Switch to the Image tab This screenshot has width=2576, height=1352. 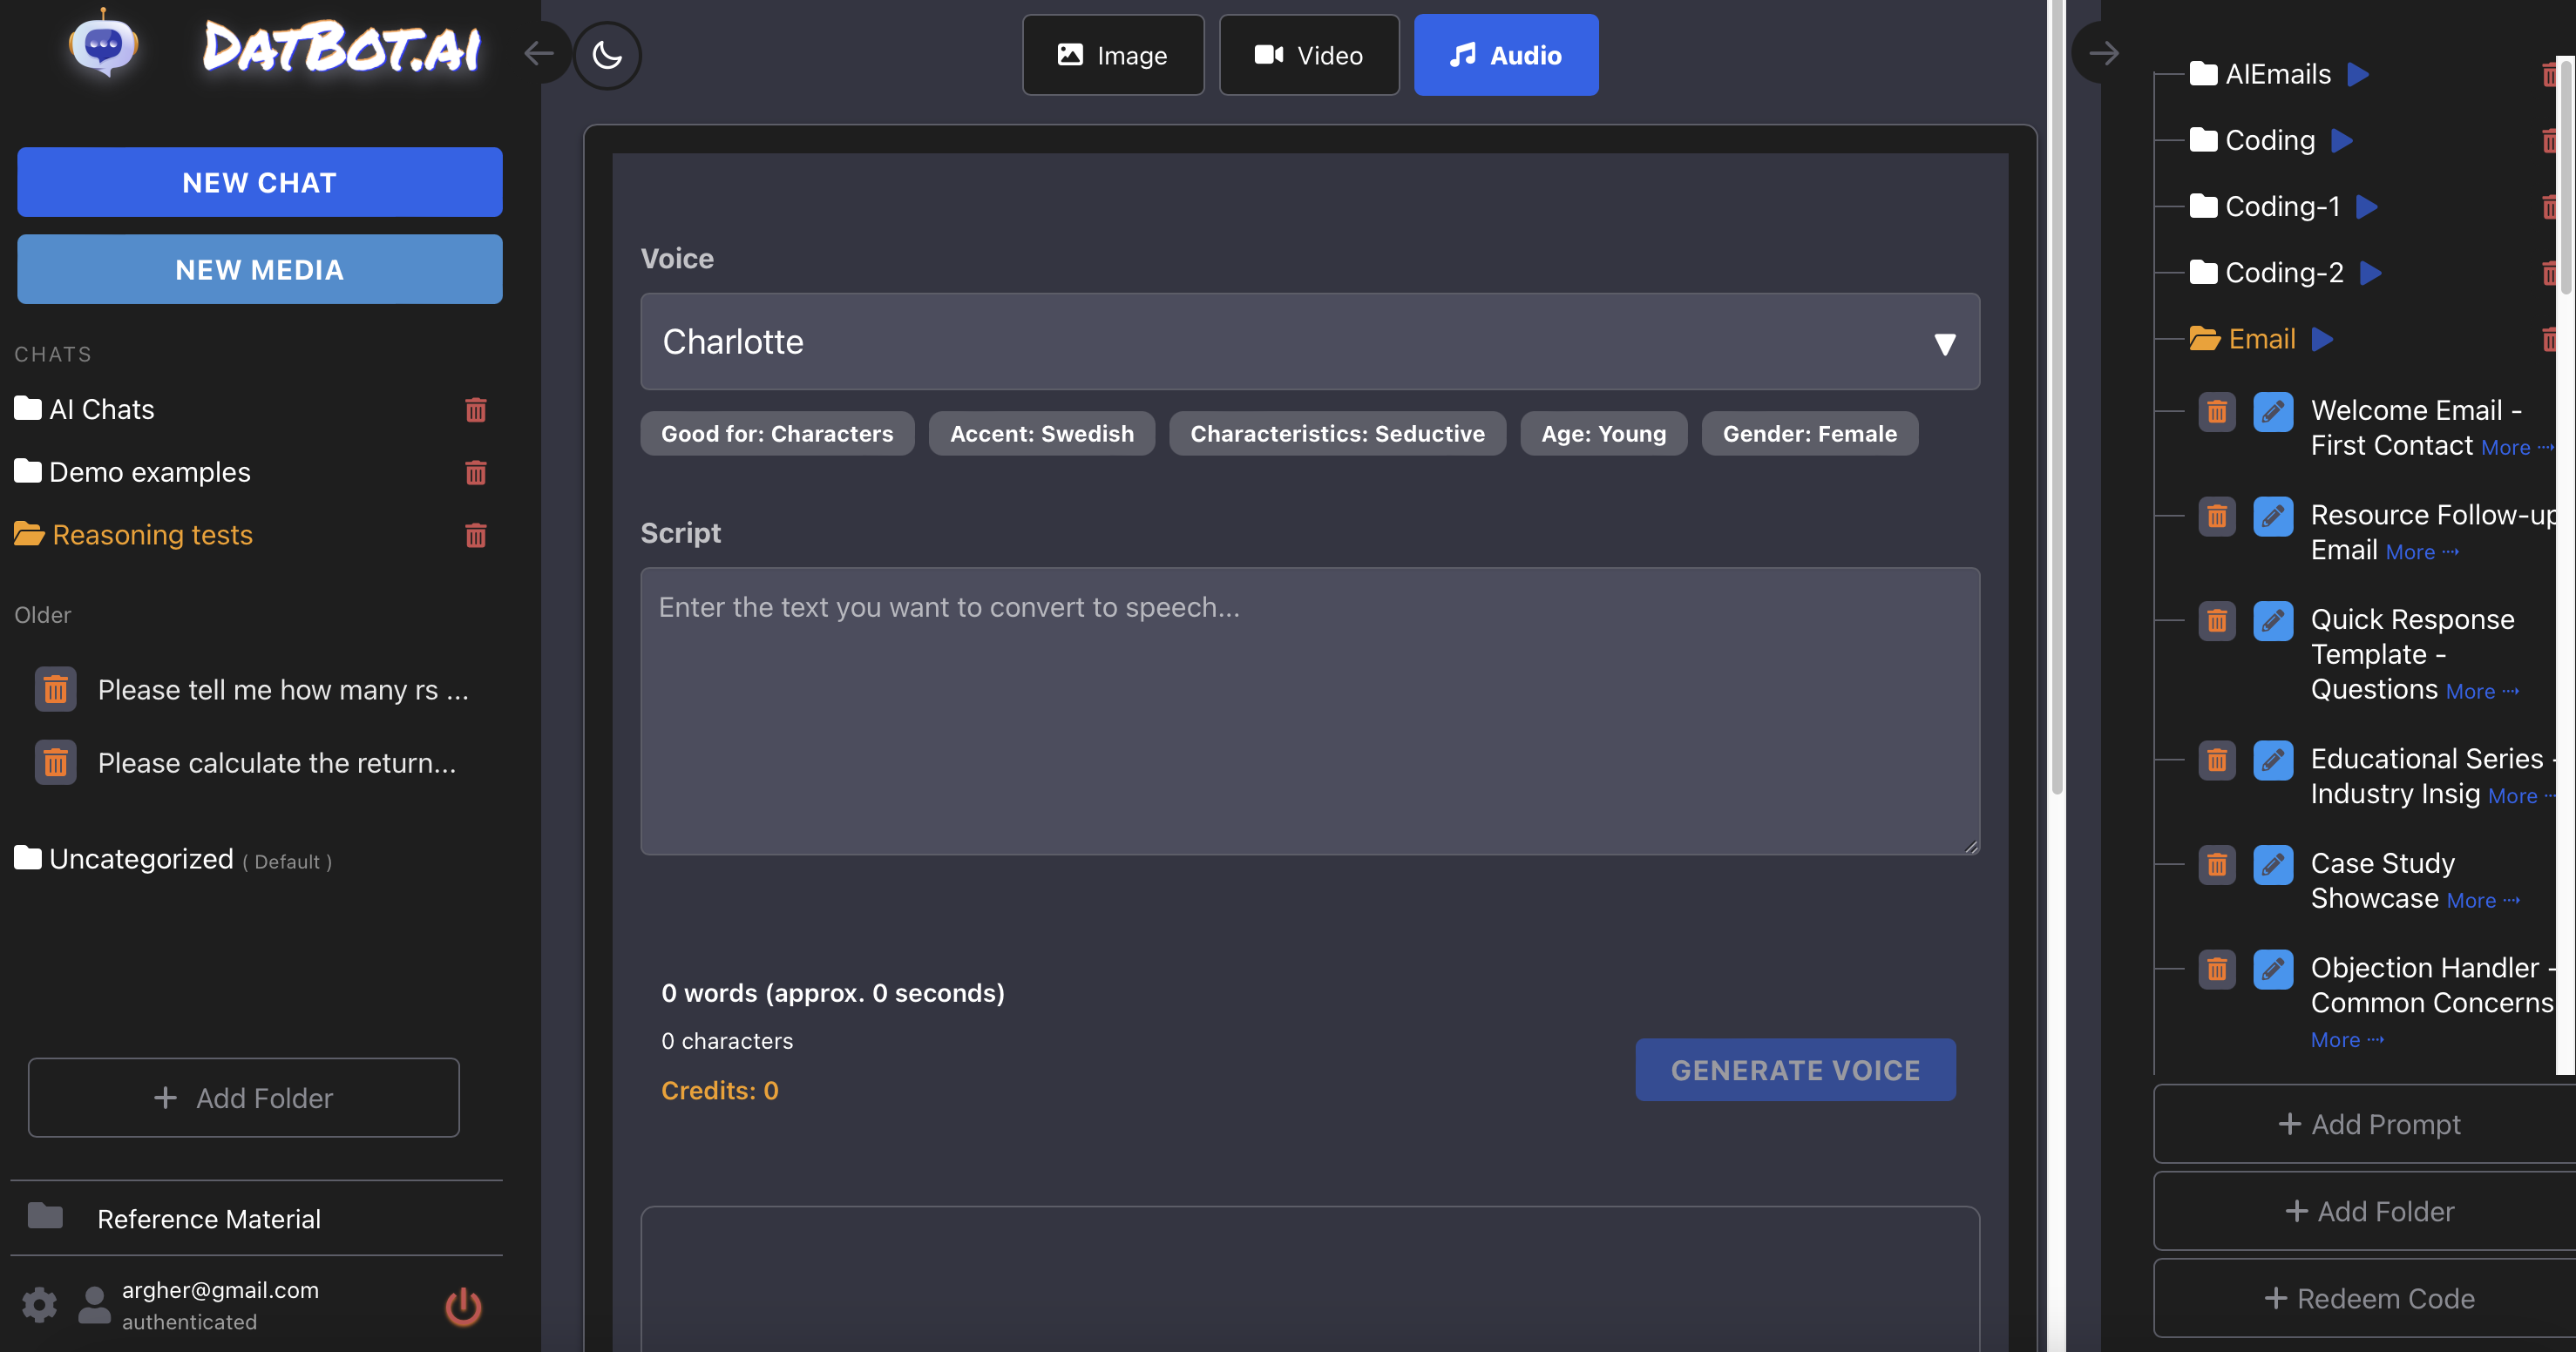click(1113, 56)
